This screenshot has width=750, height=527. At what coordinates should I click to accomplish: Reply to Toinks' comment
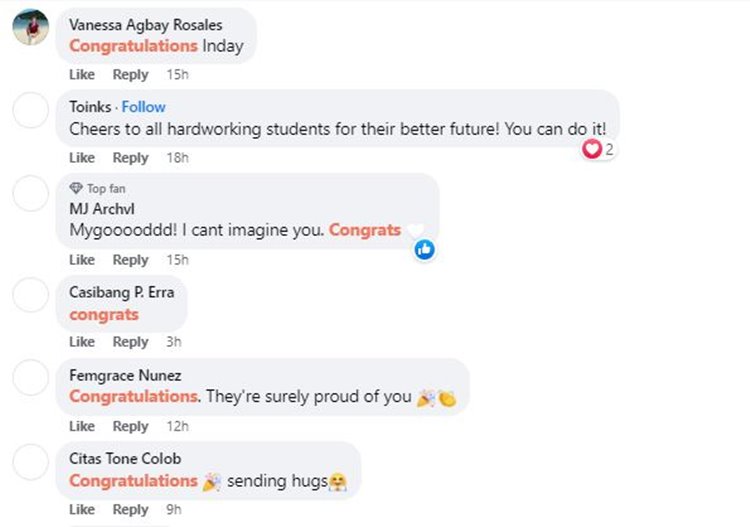(x=130, y=158)
